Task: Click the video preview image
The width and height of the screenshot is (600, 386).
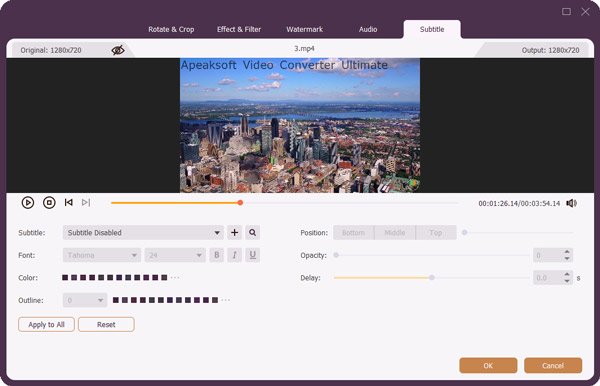Action: 300,125
